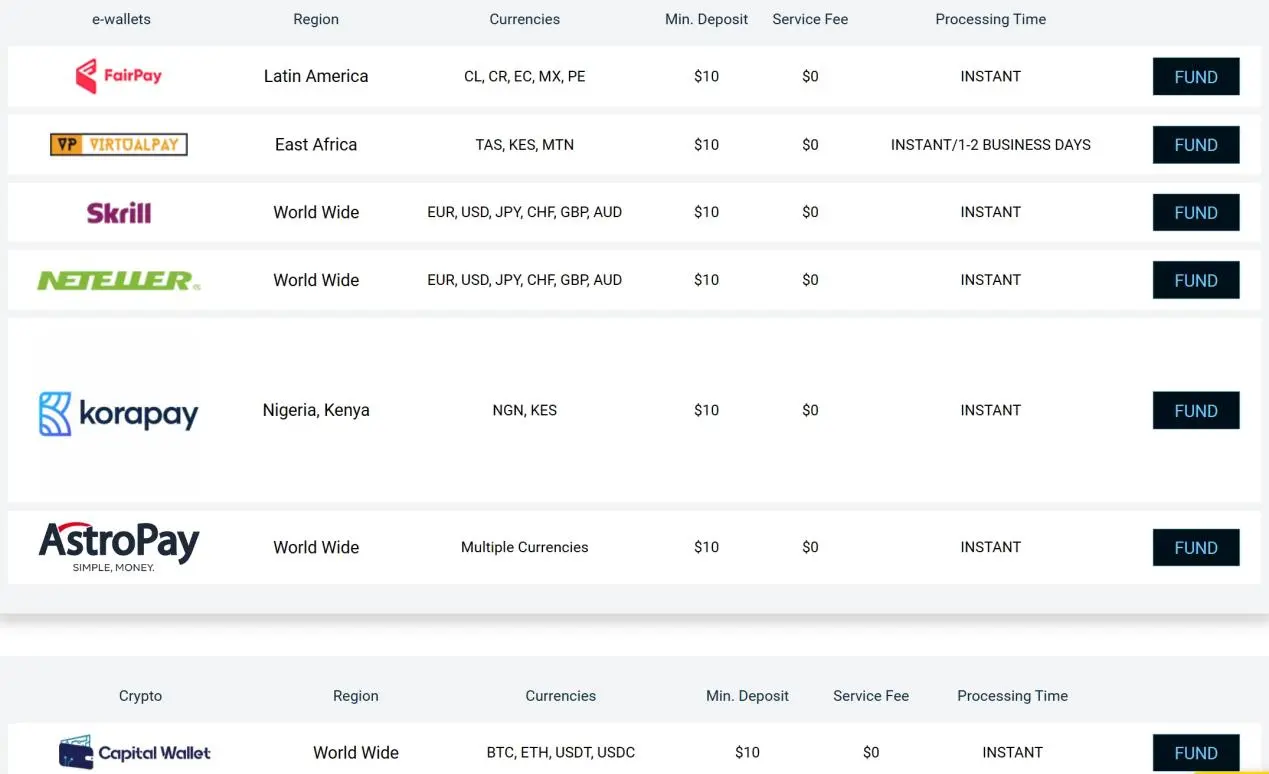
Task: Click 'INSTANT/1-2 BUSINESS DAYS' processing time
Action: (x=991, y=144)
